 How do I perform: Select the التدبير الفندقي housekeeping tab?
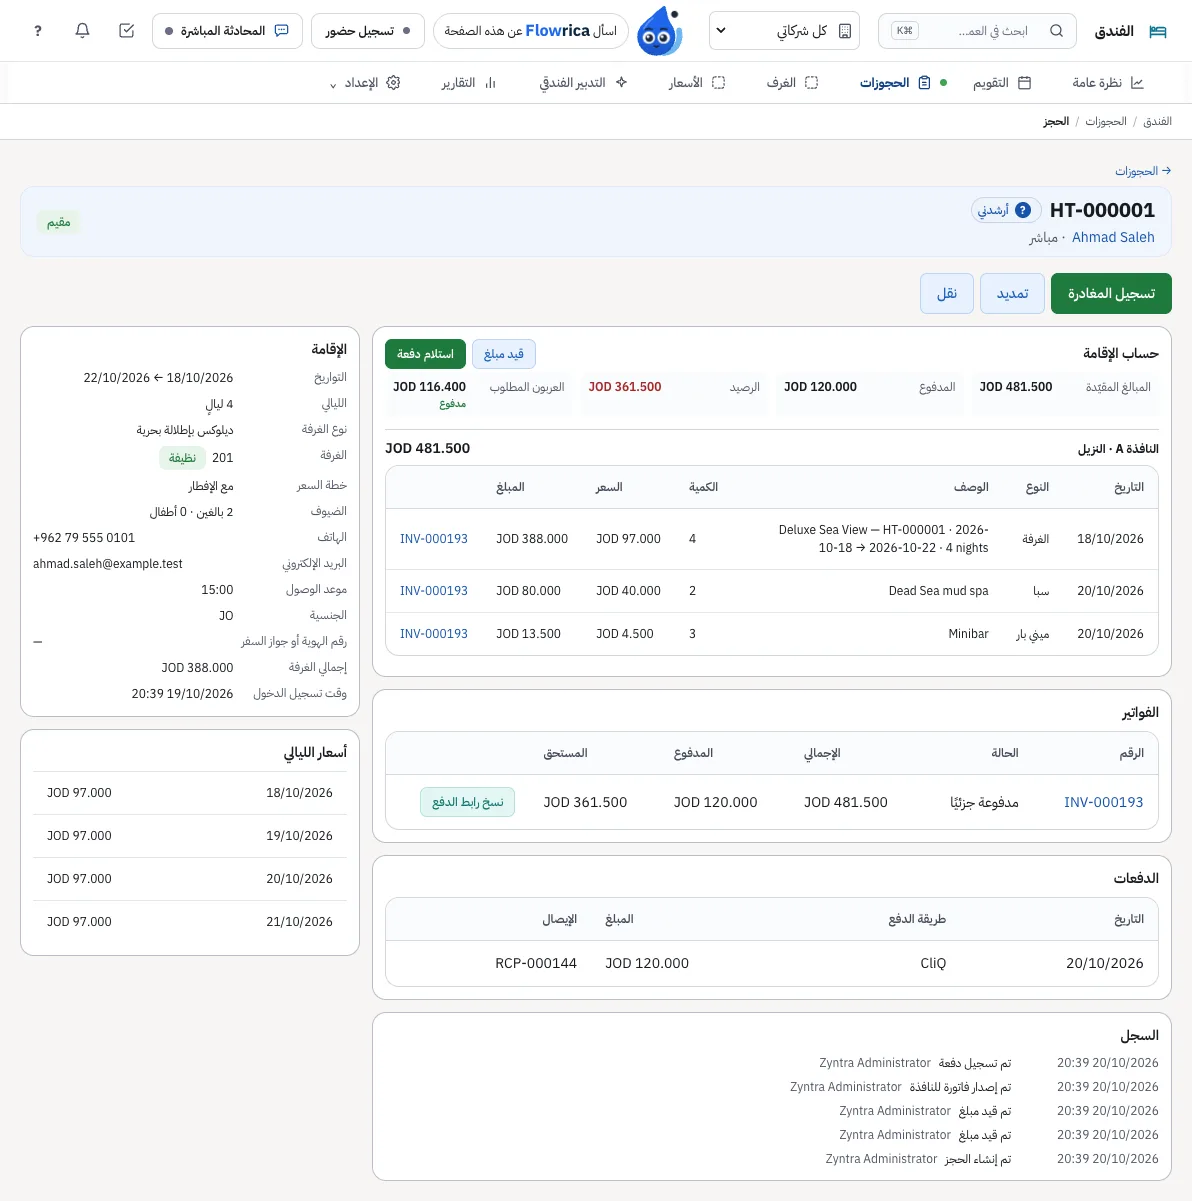point(583,83)
